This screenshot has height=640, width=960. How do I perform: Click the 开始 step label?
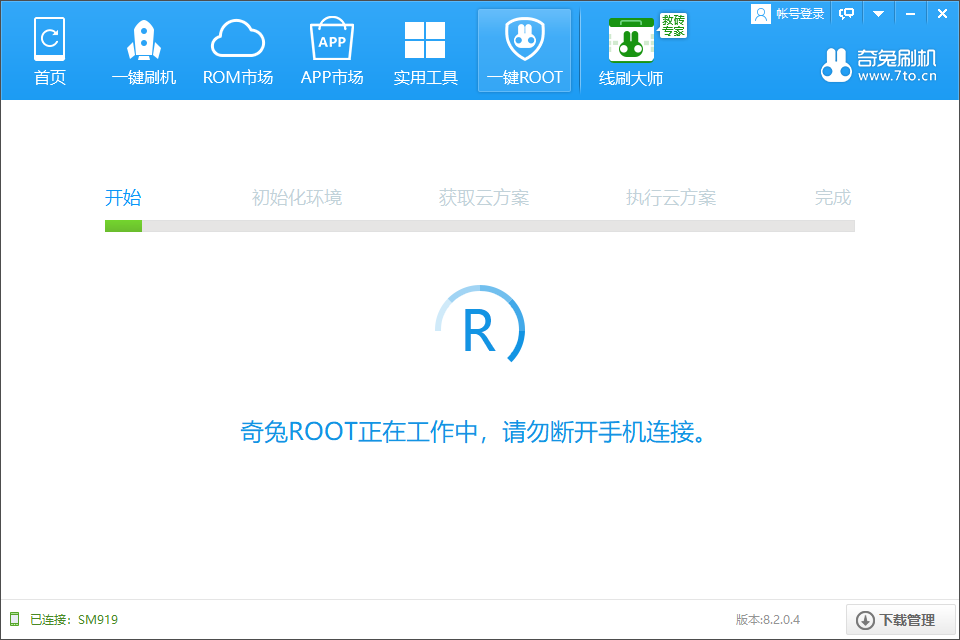[x=123, y=198]
